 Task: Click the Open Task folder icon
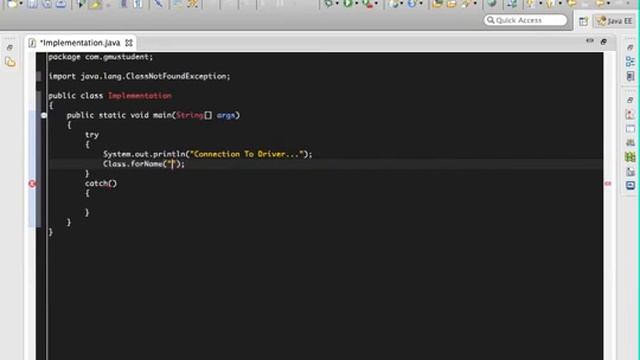[x=451, y=4]
